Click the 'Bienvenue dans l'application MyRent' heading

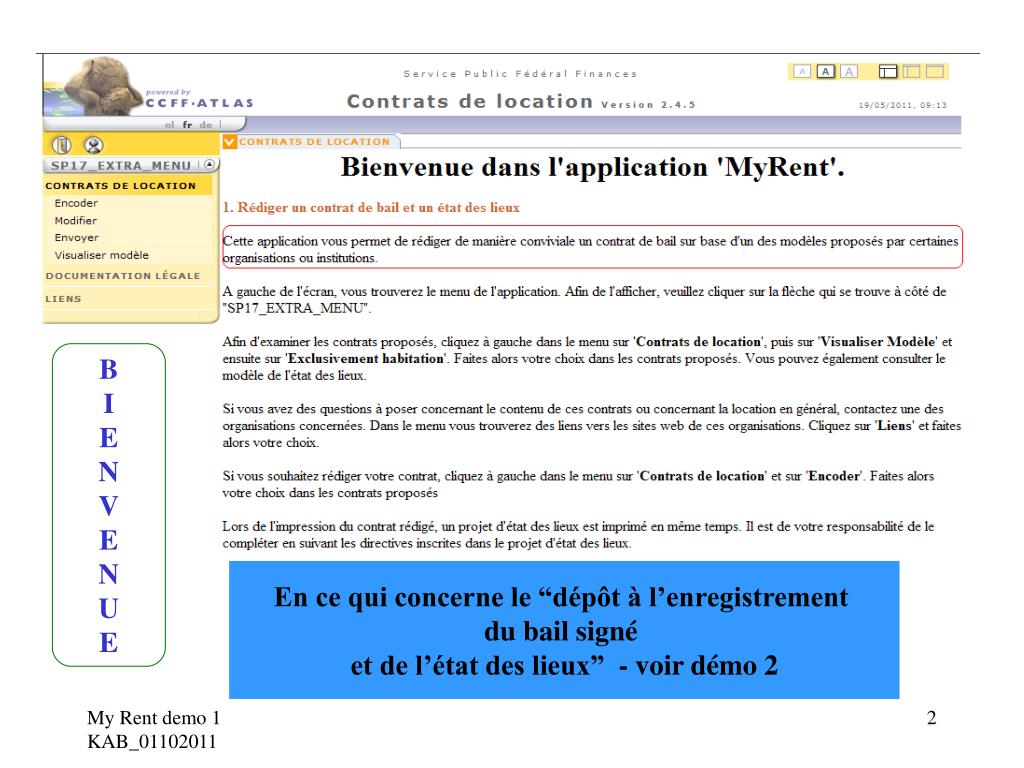592,167
